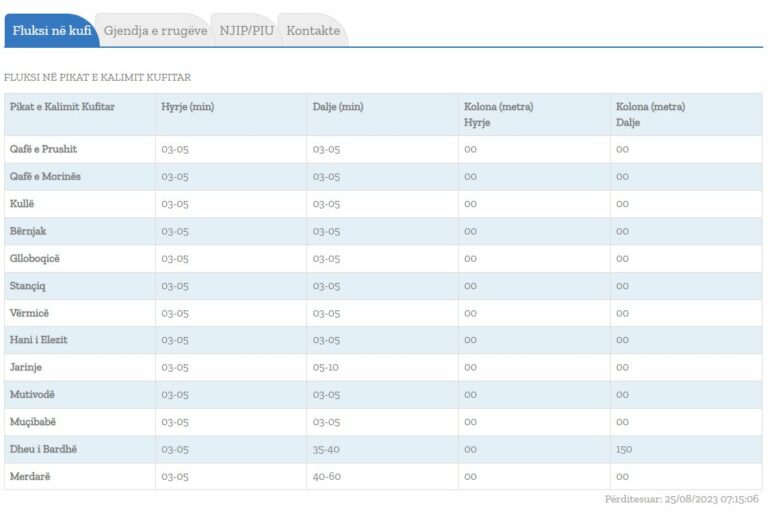This screenshot has width=768, height=514.
Task: Select the Hani i Elezit row name
Action: click(38, 340)
